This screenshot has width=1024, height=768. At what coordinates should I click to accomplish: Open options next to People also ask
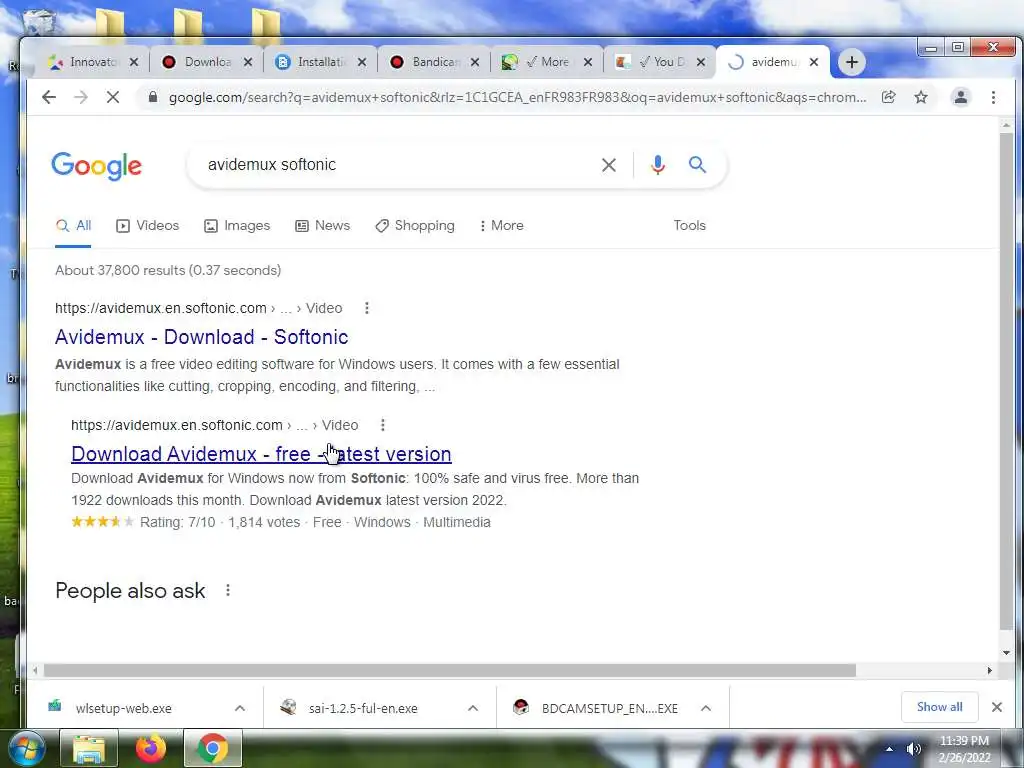[228, 590]
